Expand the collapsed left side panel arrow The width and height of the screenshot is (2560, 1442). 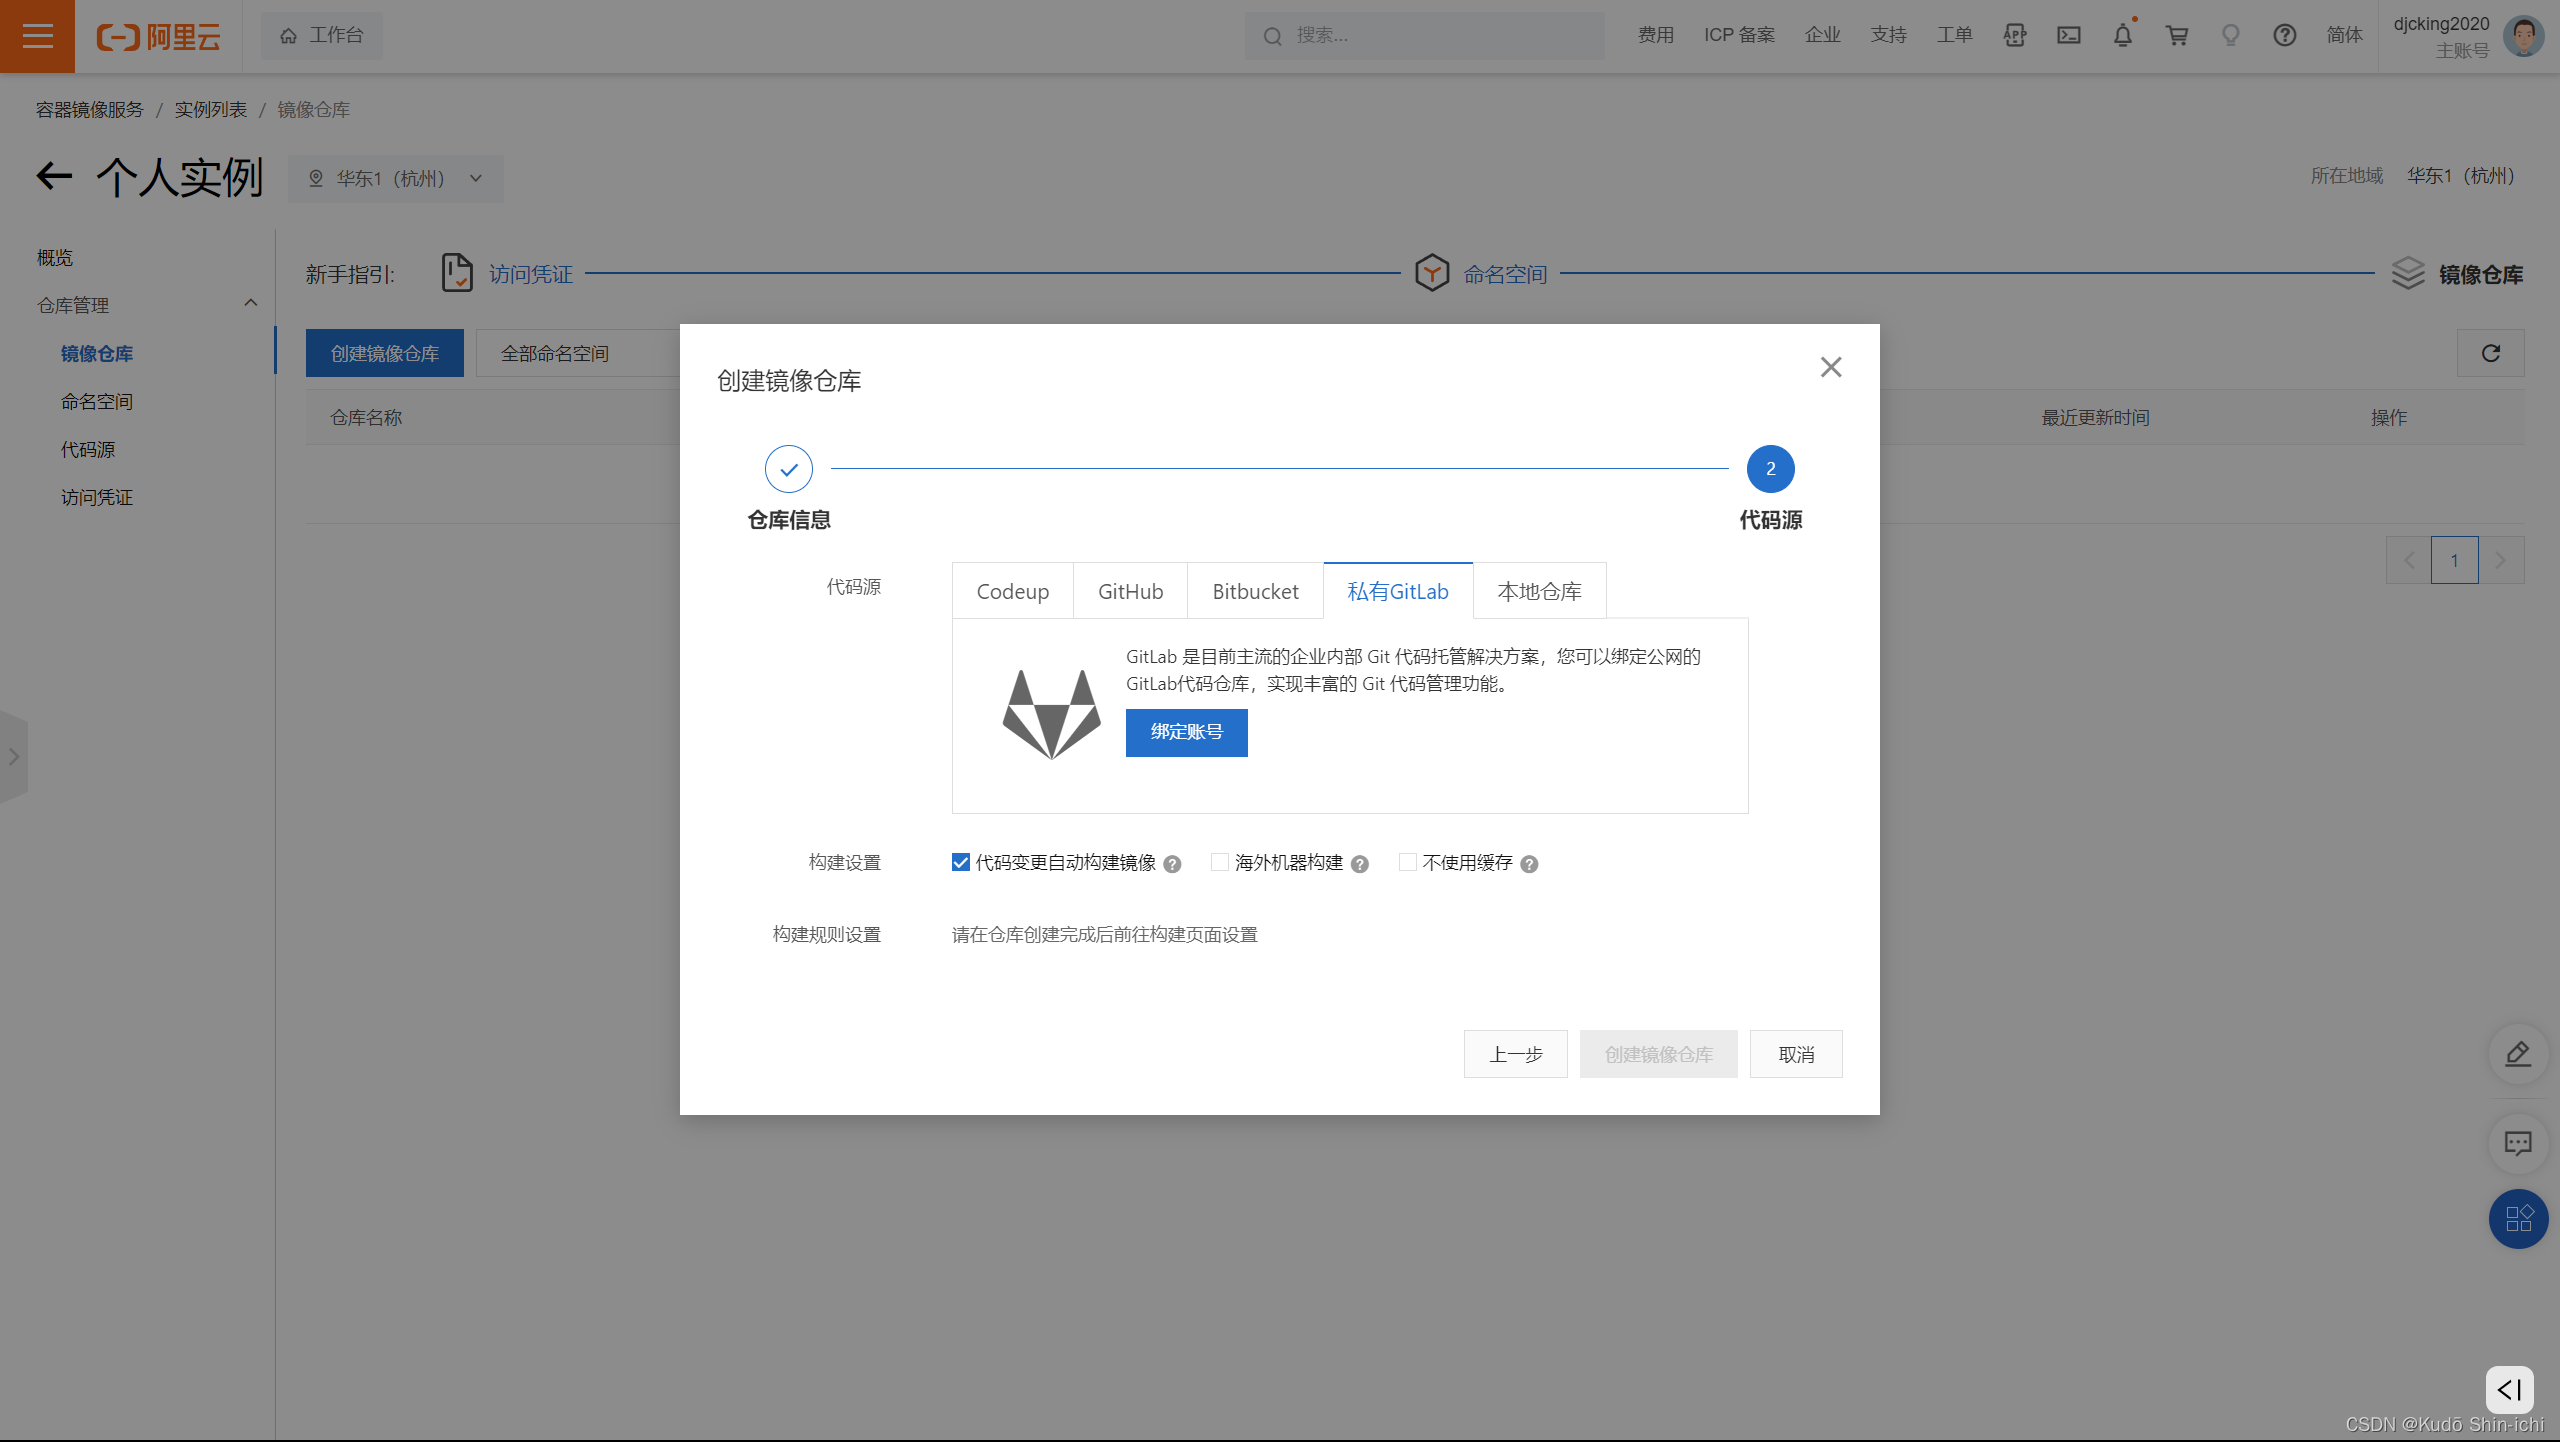pyautogui.click(x=14, y=757)
